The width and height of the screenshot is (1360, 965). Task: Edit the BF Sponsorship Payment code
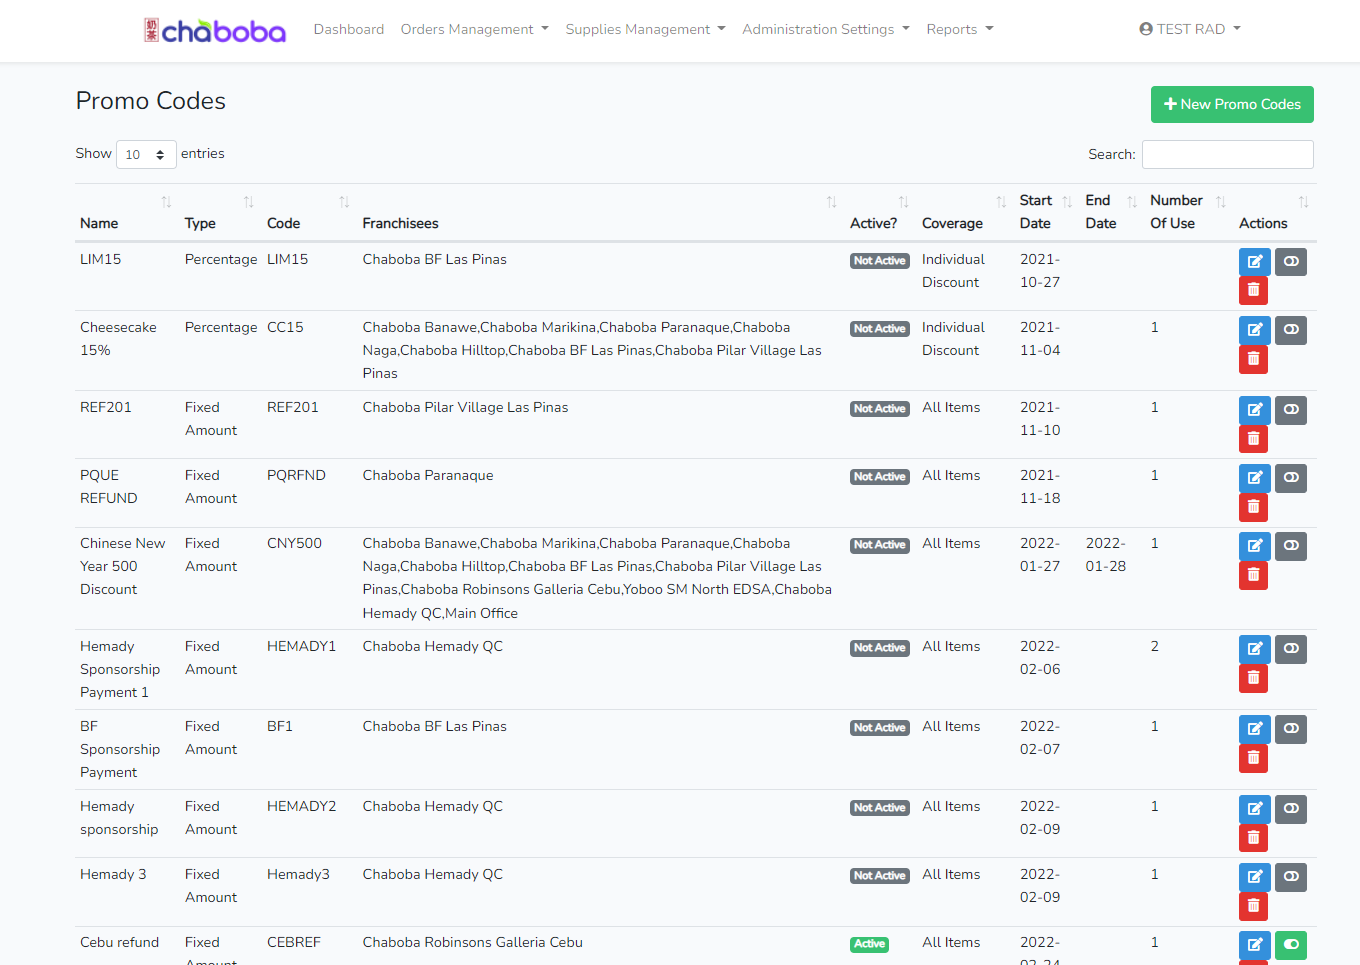coord(1254,729)
